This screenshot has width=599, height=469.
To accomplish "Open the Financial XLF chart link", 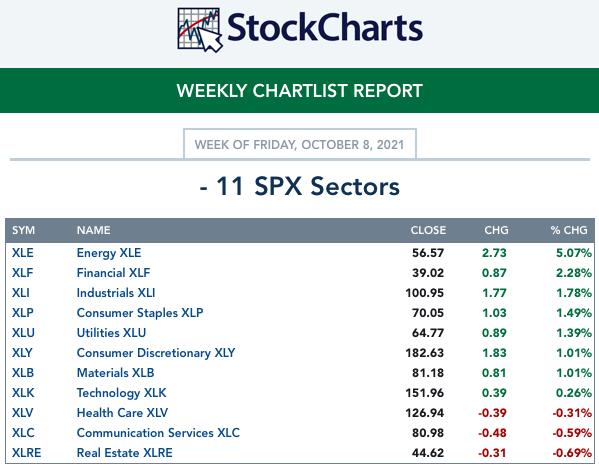I will 113,273.
